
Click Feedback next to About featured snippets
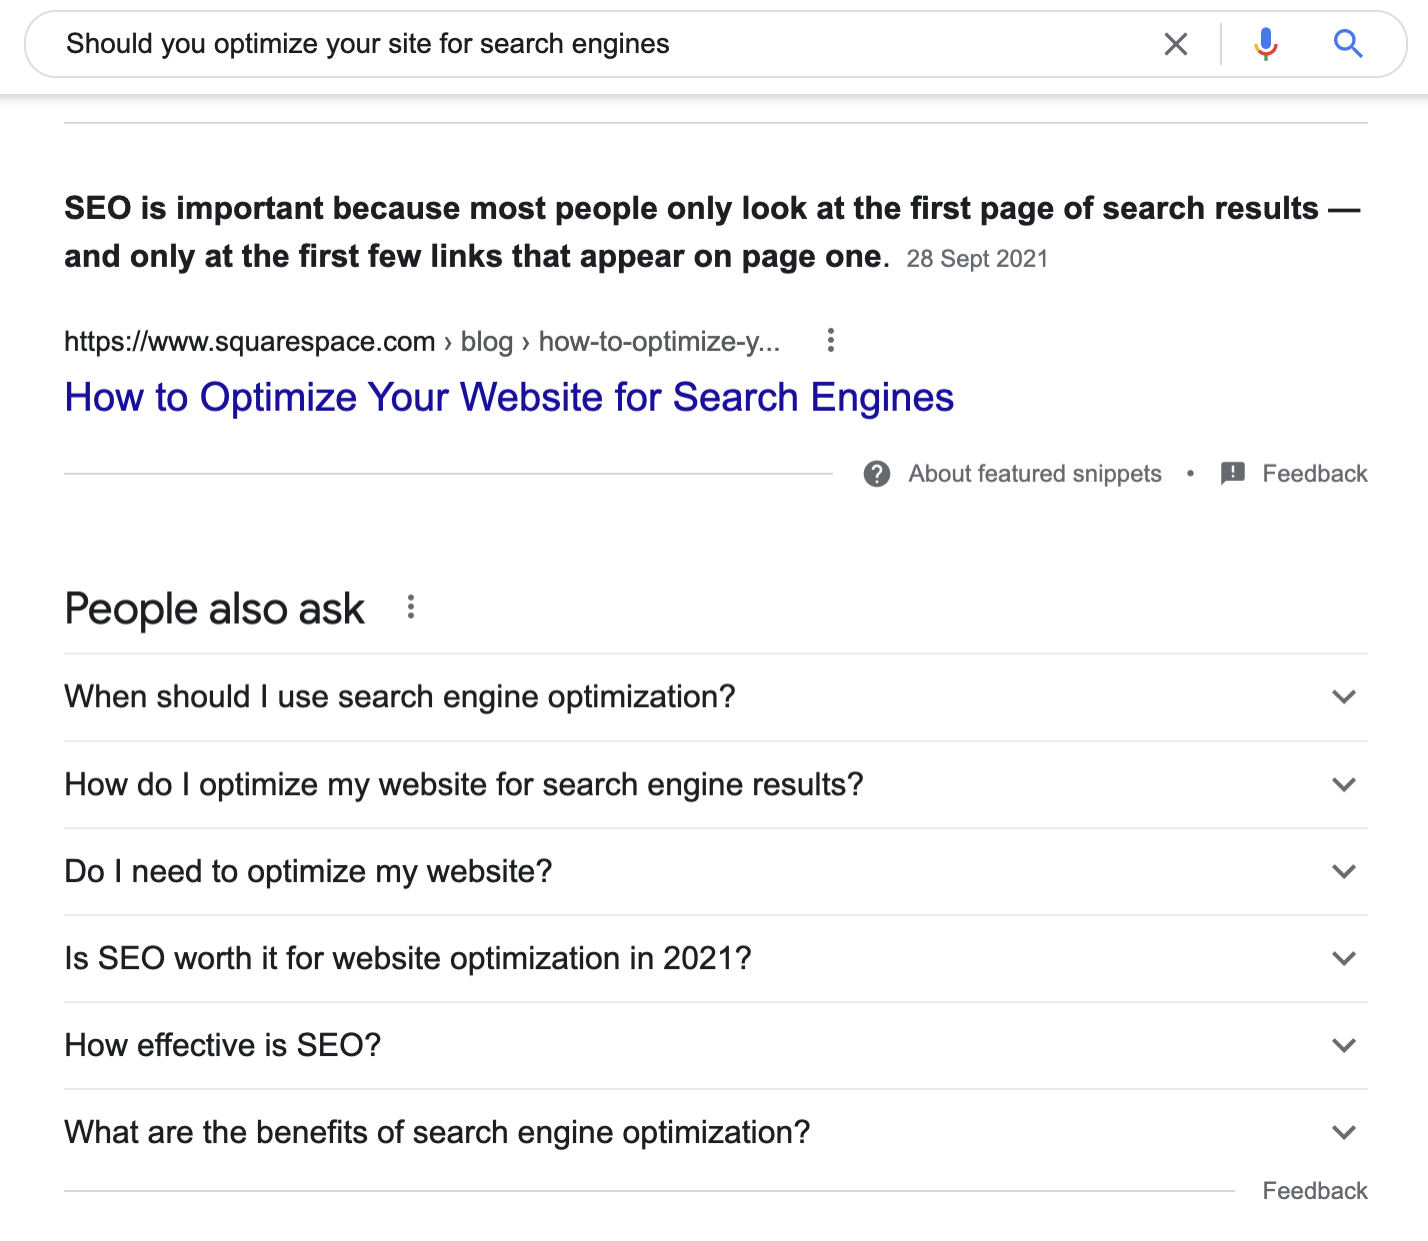pyautogui.click(x=1314, y=474)
